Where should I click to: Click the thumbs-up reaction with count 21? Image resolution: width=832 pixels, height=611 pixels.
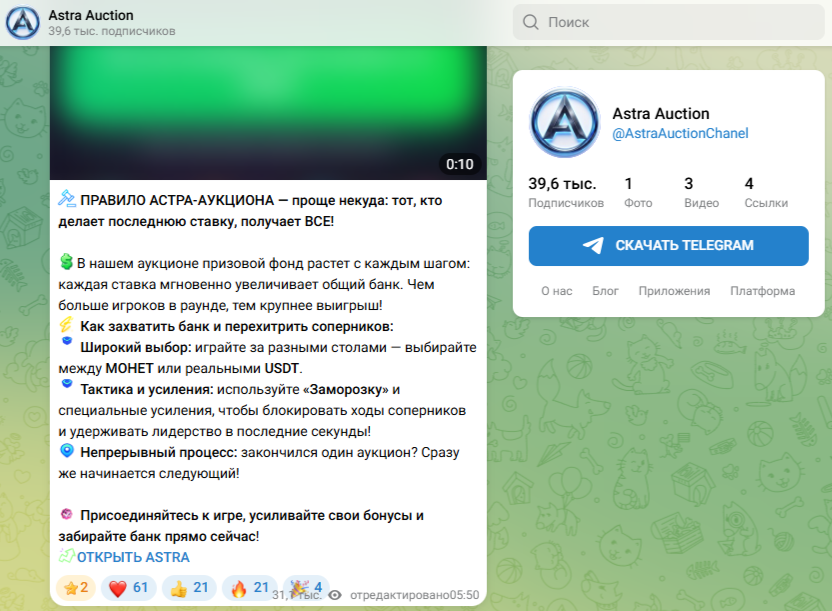[x=189, y=588]
